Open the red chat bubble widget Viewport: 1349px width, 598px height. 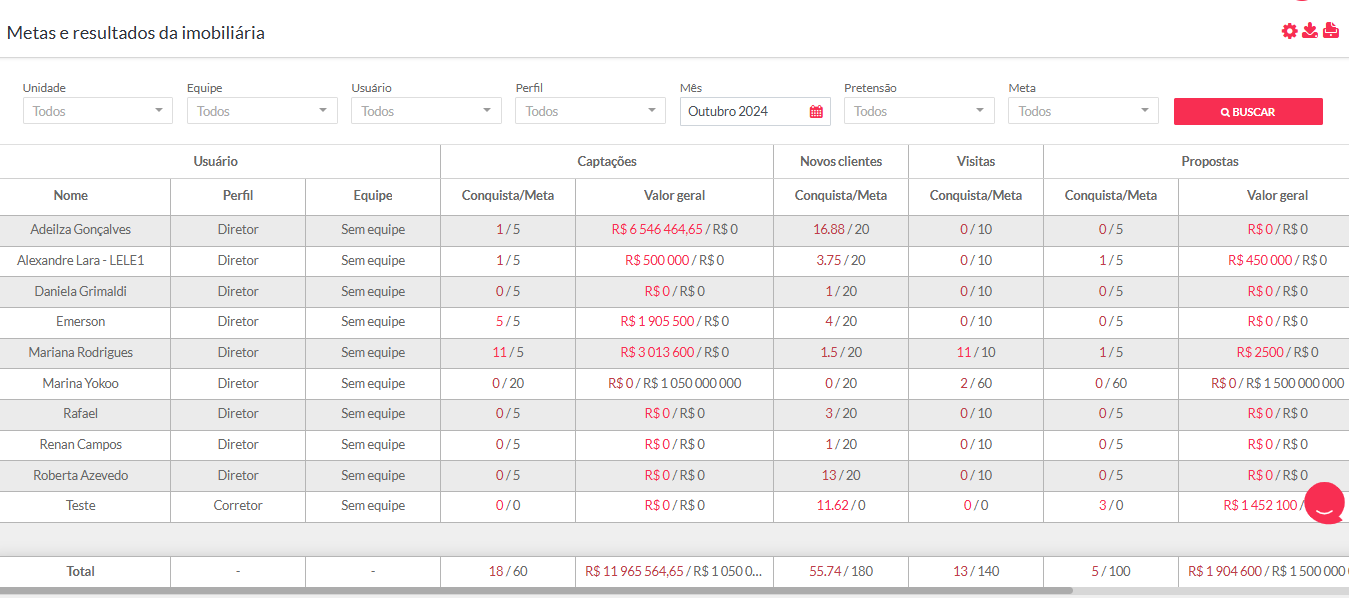point(1325,503)
